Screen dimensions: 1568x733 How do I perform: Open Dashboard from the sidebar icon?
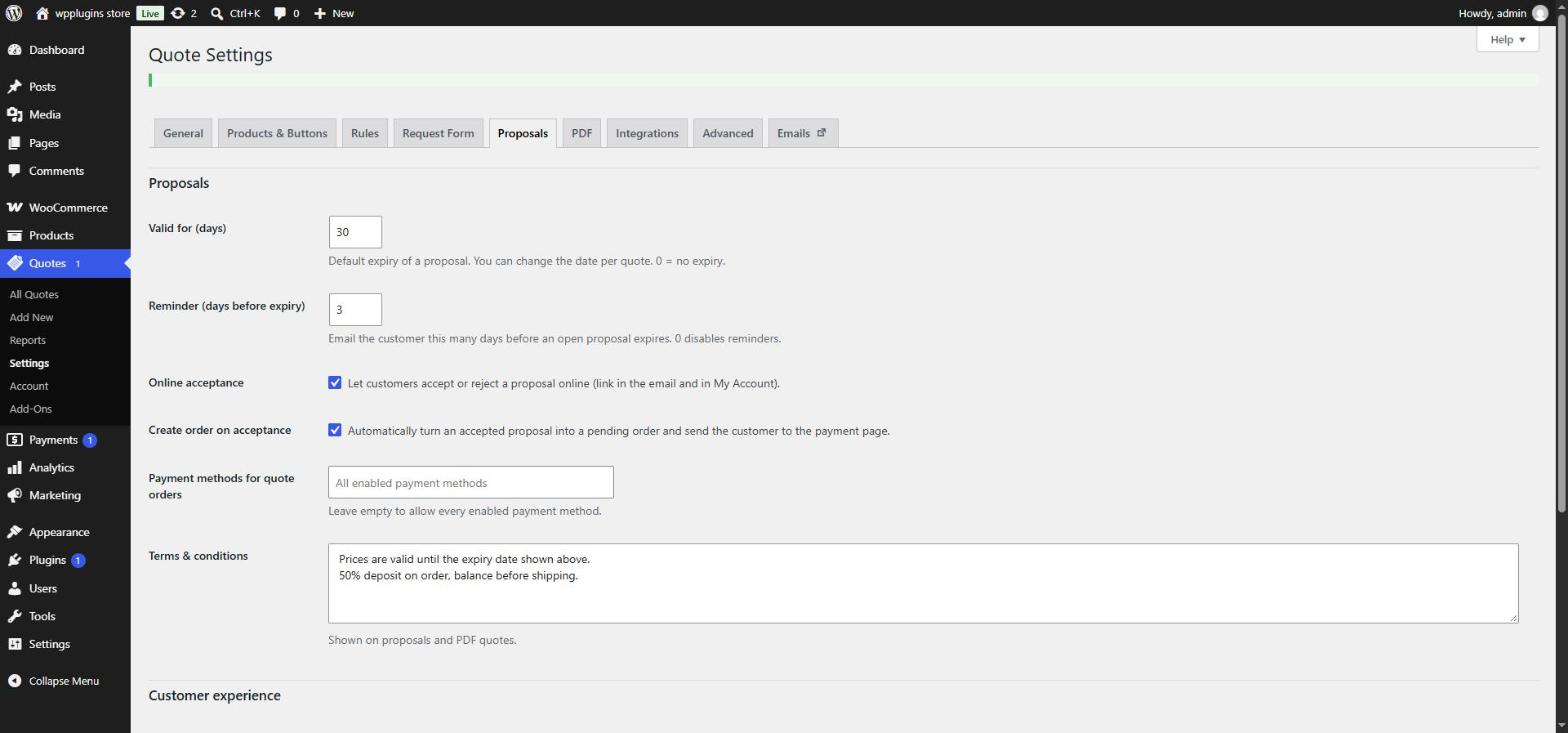(x=14, y=50)
